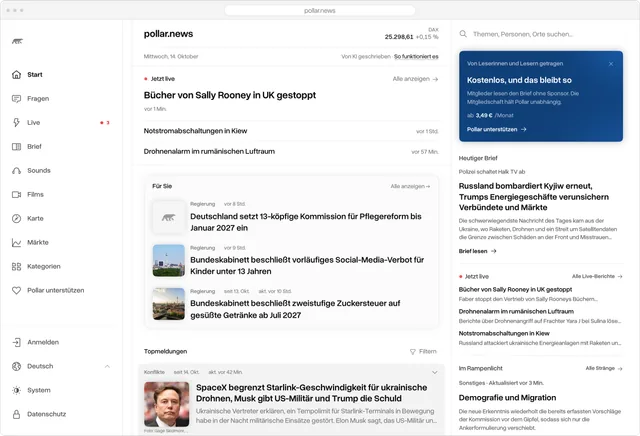Open headline Deutschland setzt 13-köpfige Kommission

click(306, 222)
